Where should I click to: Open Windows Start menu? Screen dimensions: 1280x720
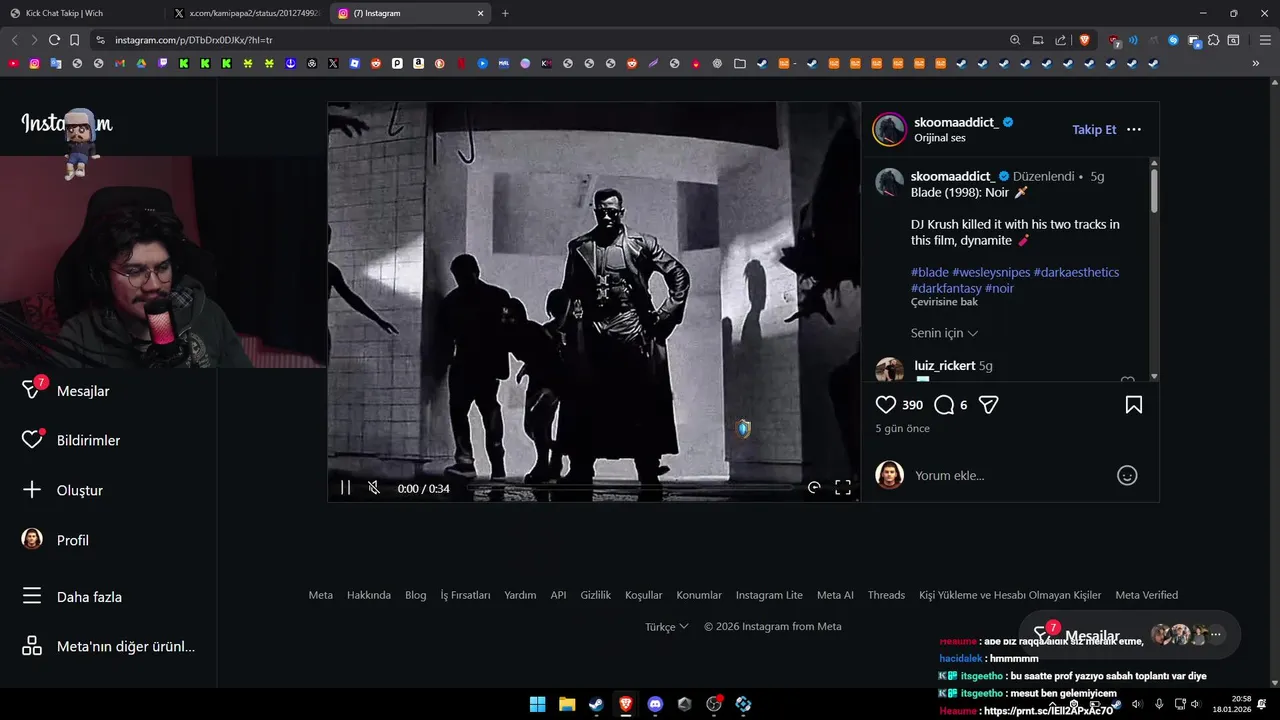click(537, 704)
